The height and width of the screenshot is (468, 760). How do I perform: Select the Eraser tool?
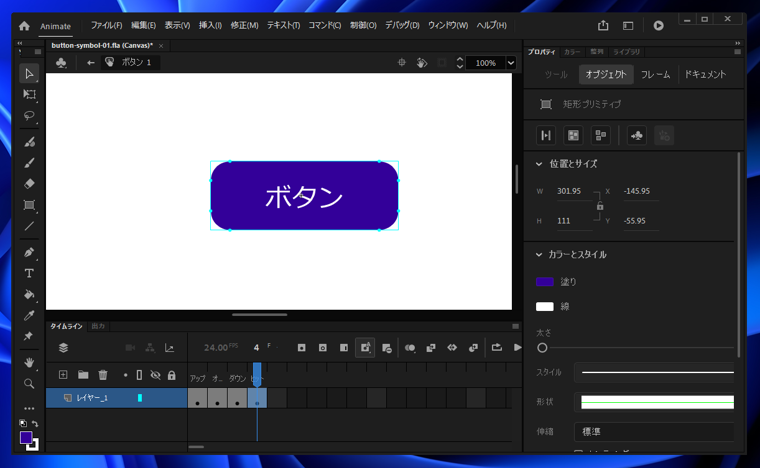[29, 184]
